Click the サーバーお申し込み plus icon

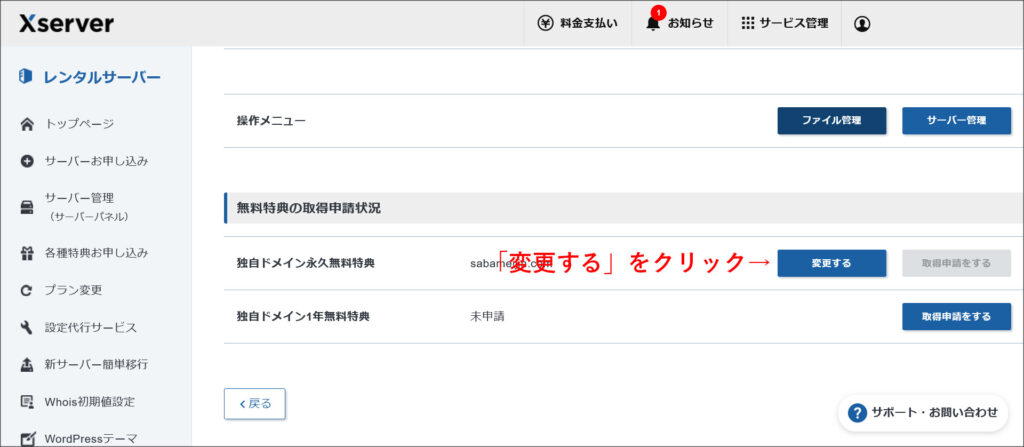tap(27, 161)
